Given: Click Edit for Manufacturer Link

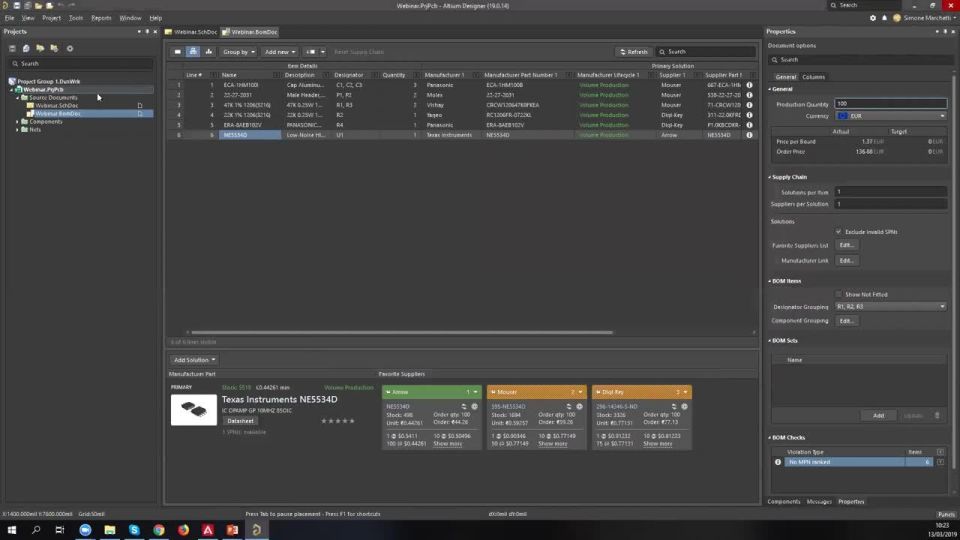Looking at the screenshot, I should [x=846, y=261].
